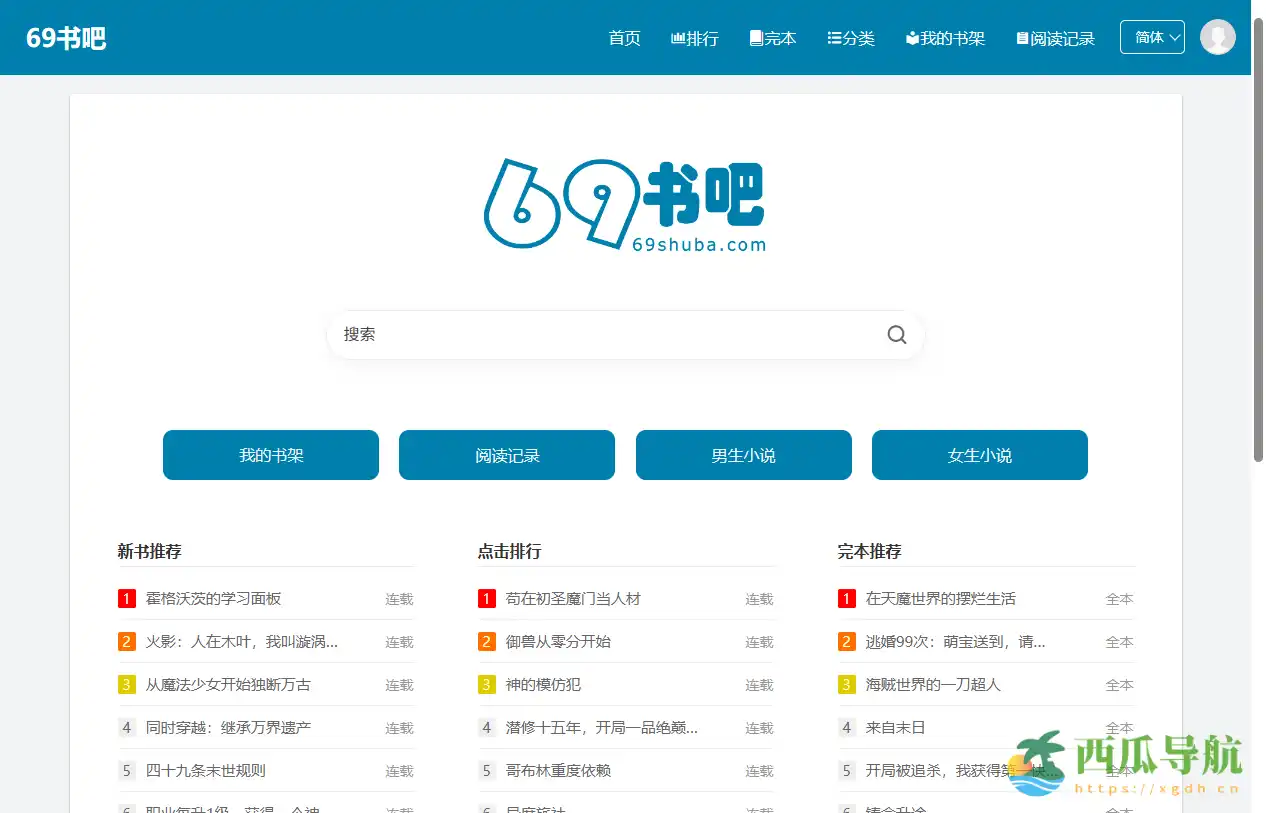Select the 排行 ranking chart icon
Viewport: 1266px width, 813px height.
[x=676, y=38]
